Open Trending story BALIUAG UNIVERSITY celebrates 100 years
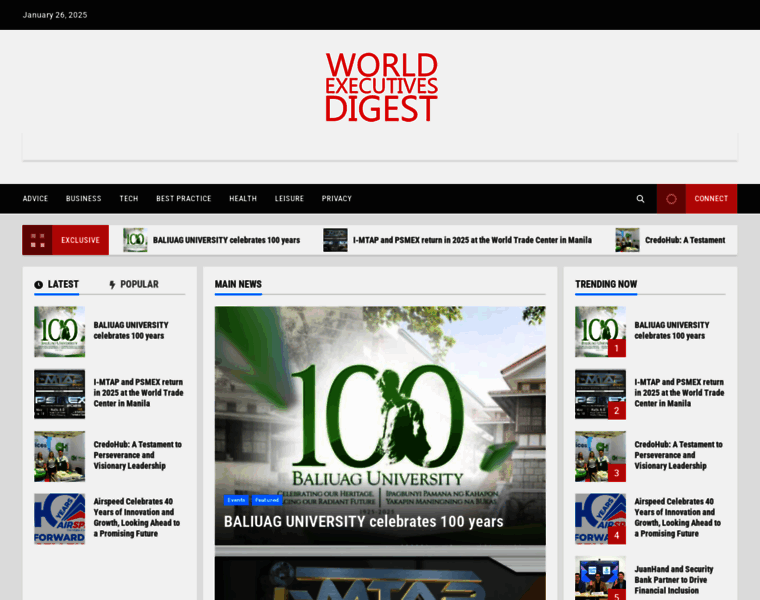The width and height of the screenshot is (760, 600). pos(672,331)
